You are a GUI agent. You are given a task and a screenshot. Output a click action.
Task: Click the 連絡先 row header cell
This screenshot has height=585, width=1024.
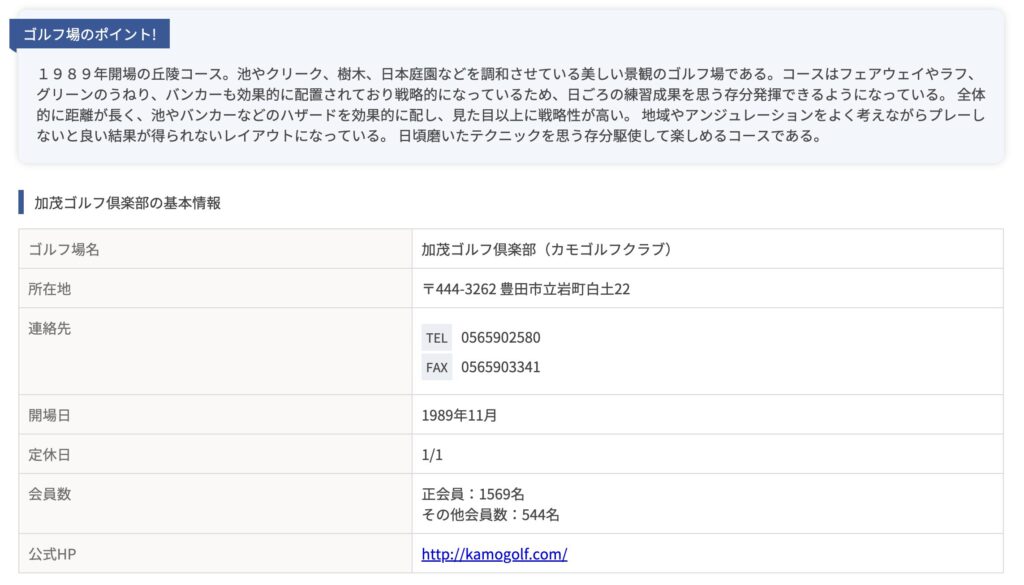[x=216, y=351]
